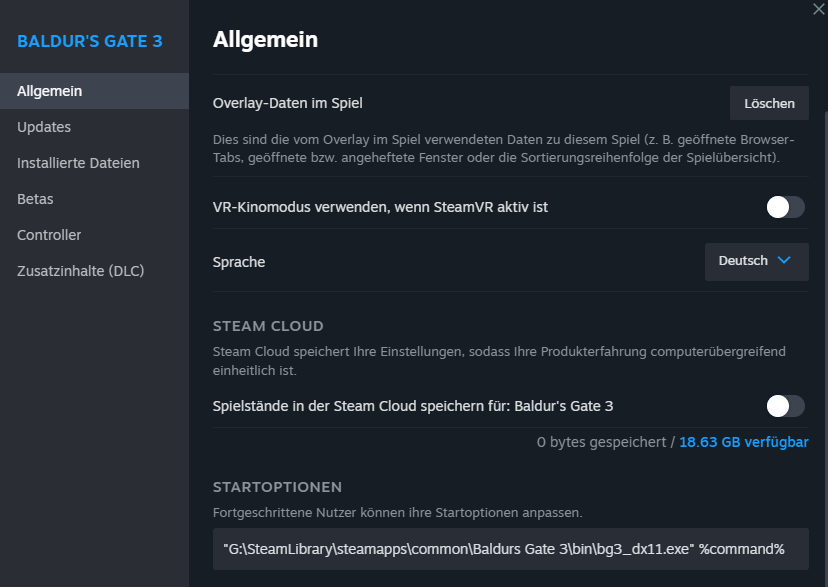Click the Overlay-Daten im Spiel label
The image size is (828, 587).
pyautogui.click(x=288, y=103)
